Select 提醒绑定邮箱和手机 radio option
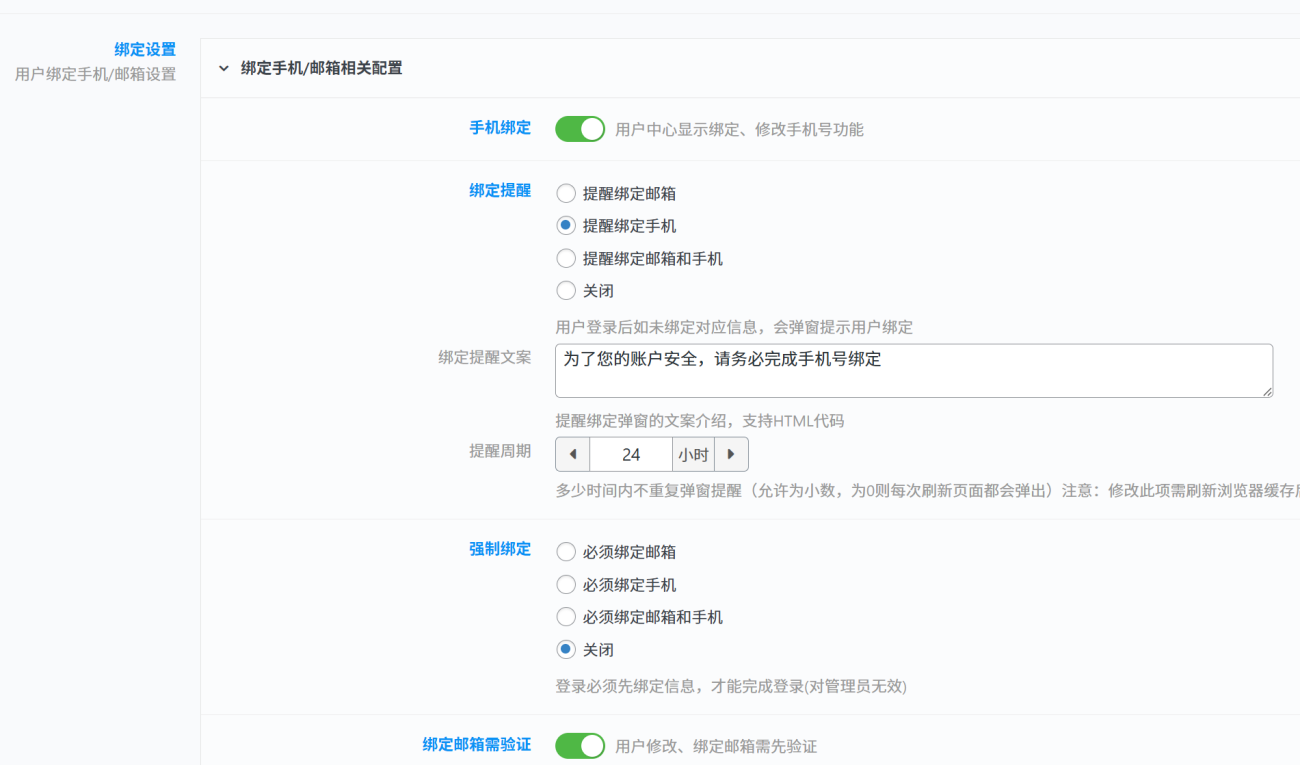Screen dimensions: 1300x765 coord(566,259)
